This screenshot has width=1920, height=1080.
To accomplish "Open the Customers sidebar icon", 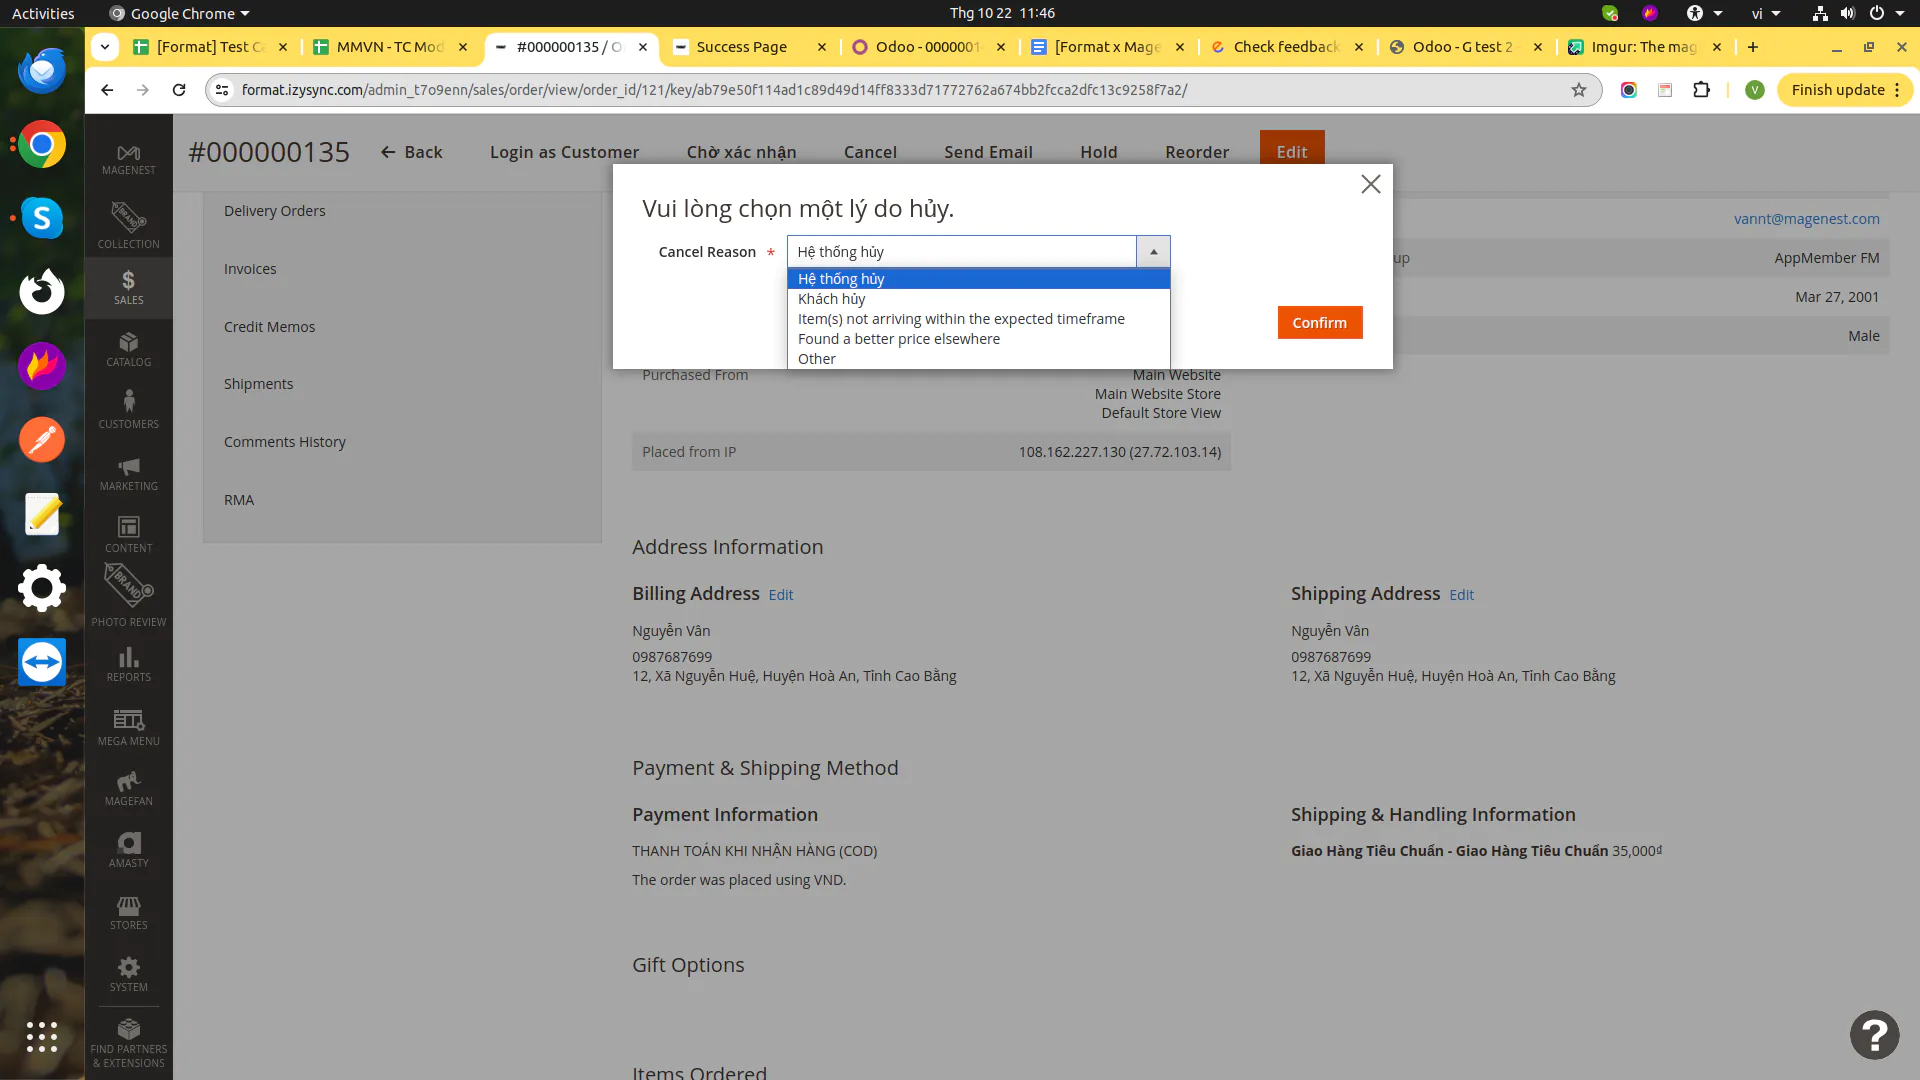I will point(128,410).
